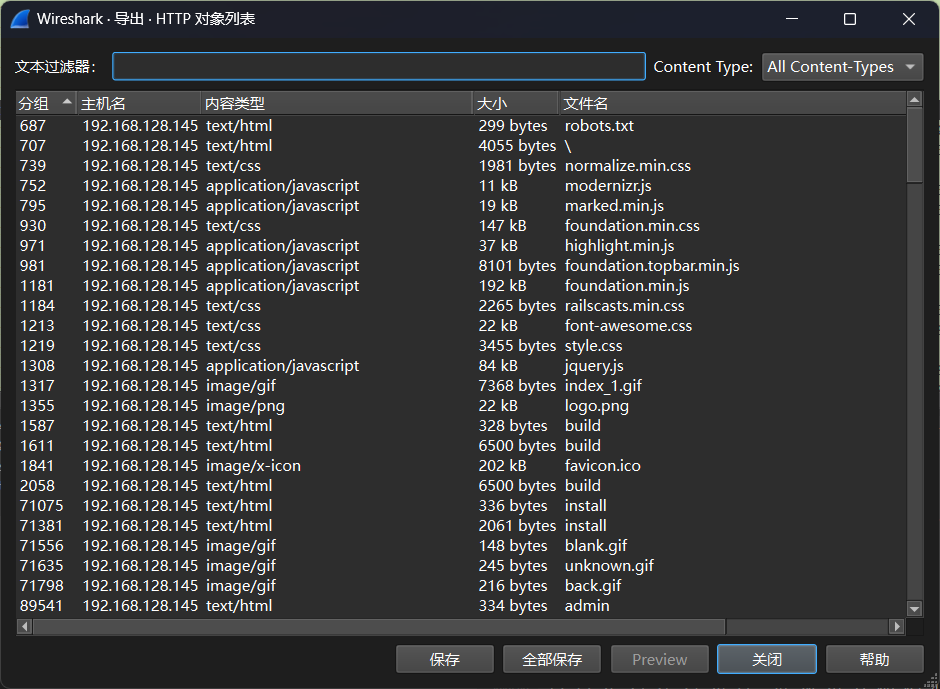The width and height of the screenshot is (940, 689).
Task: Select the install row of packet 71075
Action: click(x=461, y=506)
